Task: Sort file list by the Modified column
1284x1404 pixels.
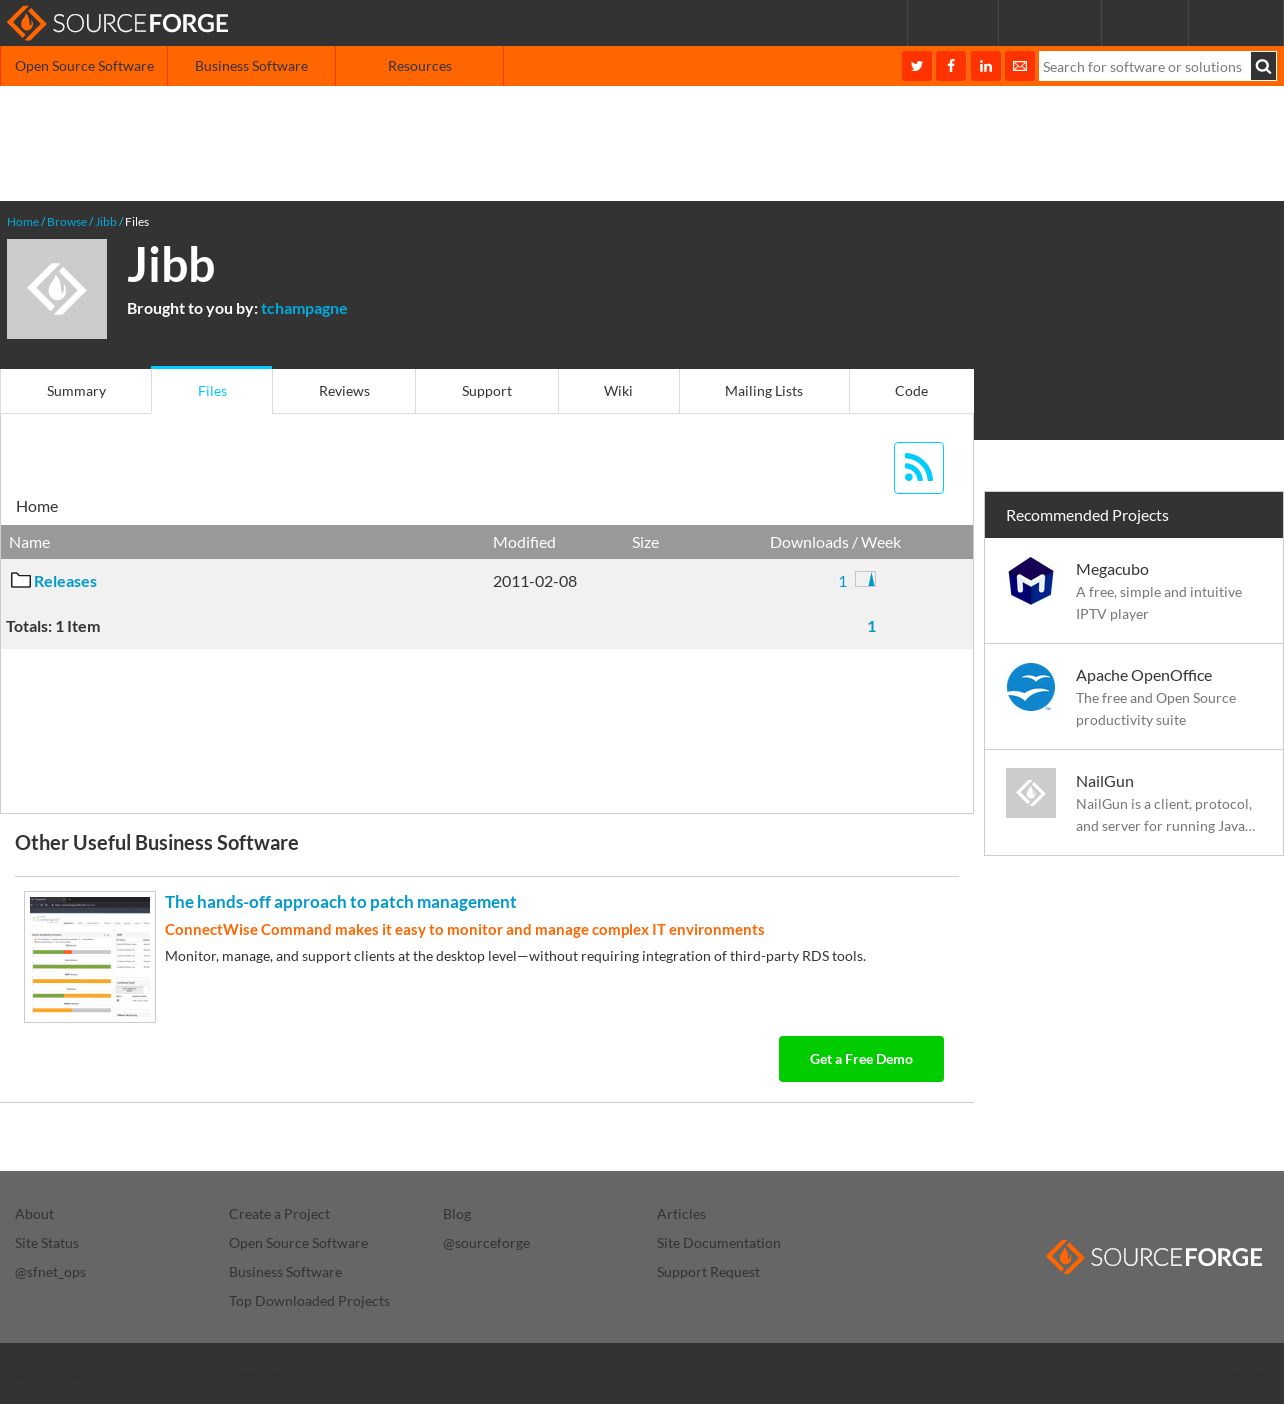Action: pyautogui.click(x=524, y=542)
